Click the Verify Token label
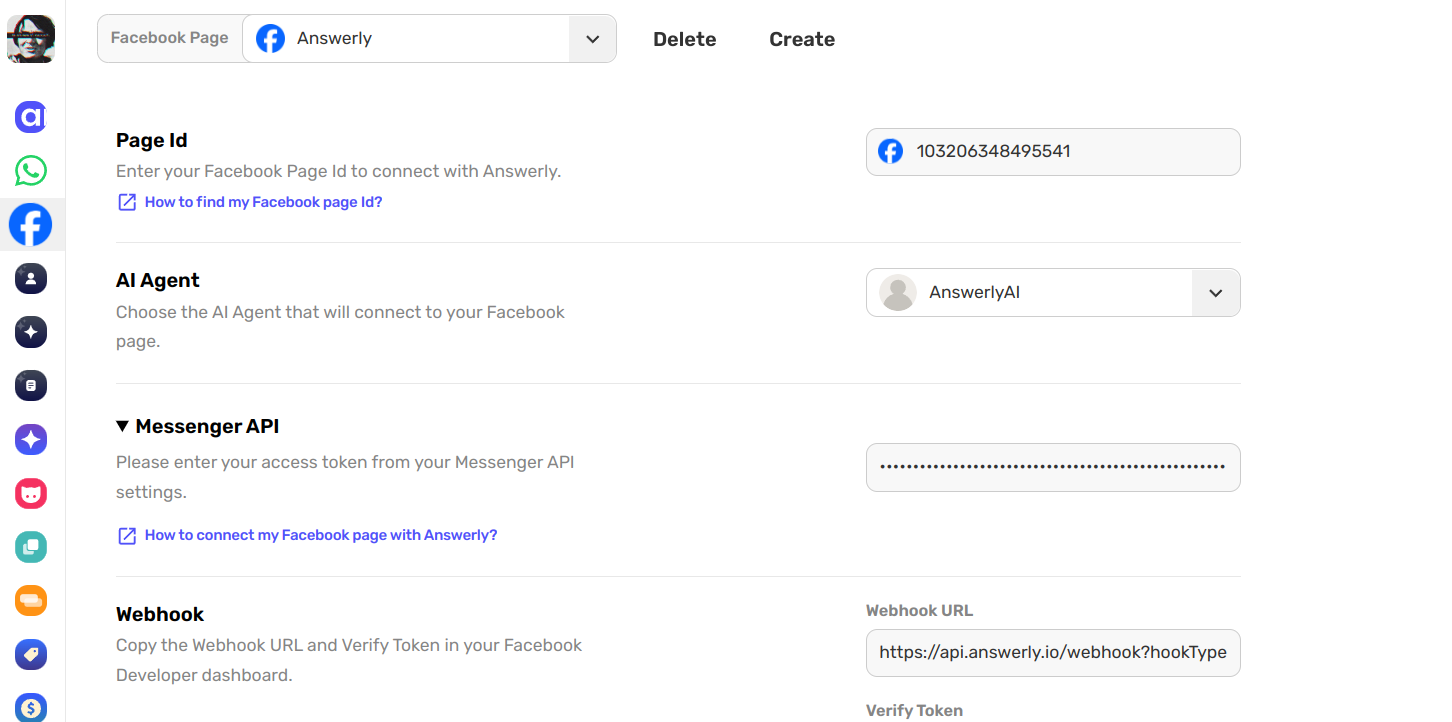Screen dimensions: 1452x722 [x=914, y=710]
